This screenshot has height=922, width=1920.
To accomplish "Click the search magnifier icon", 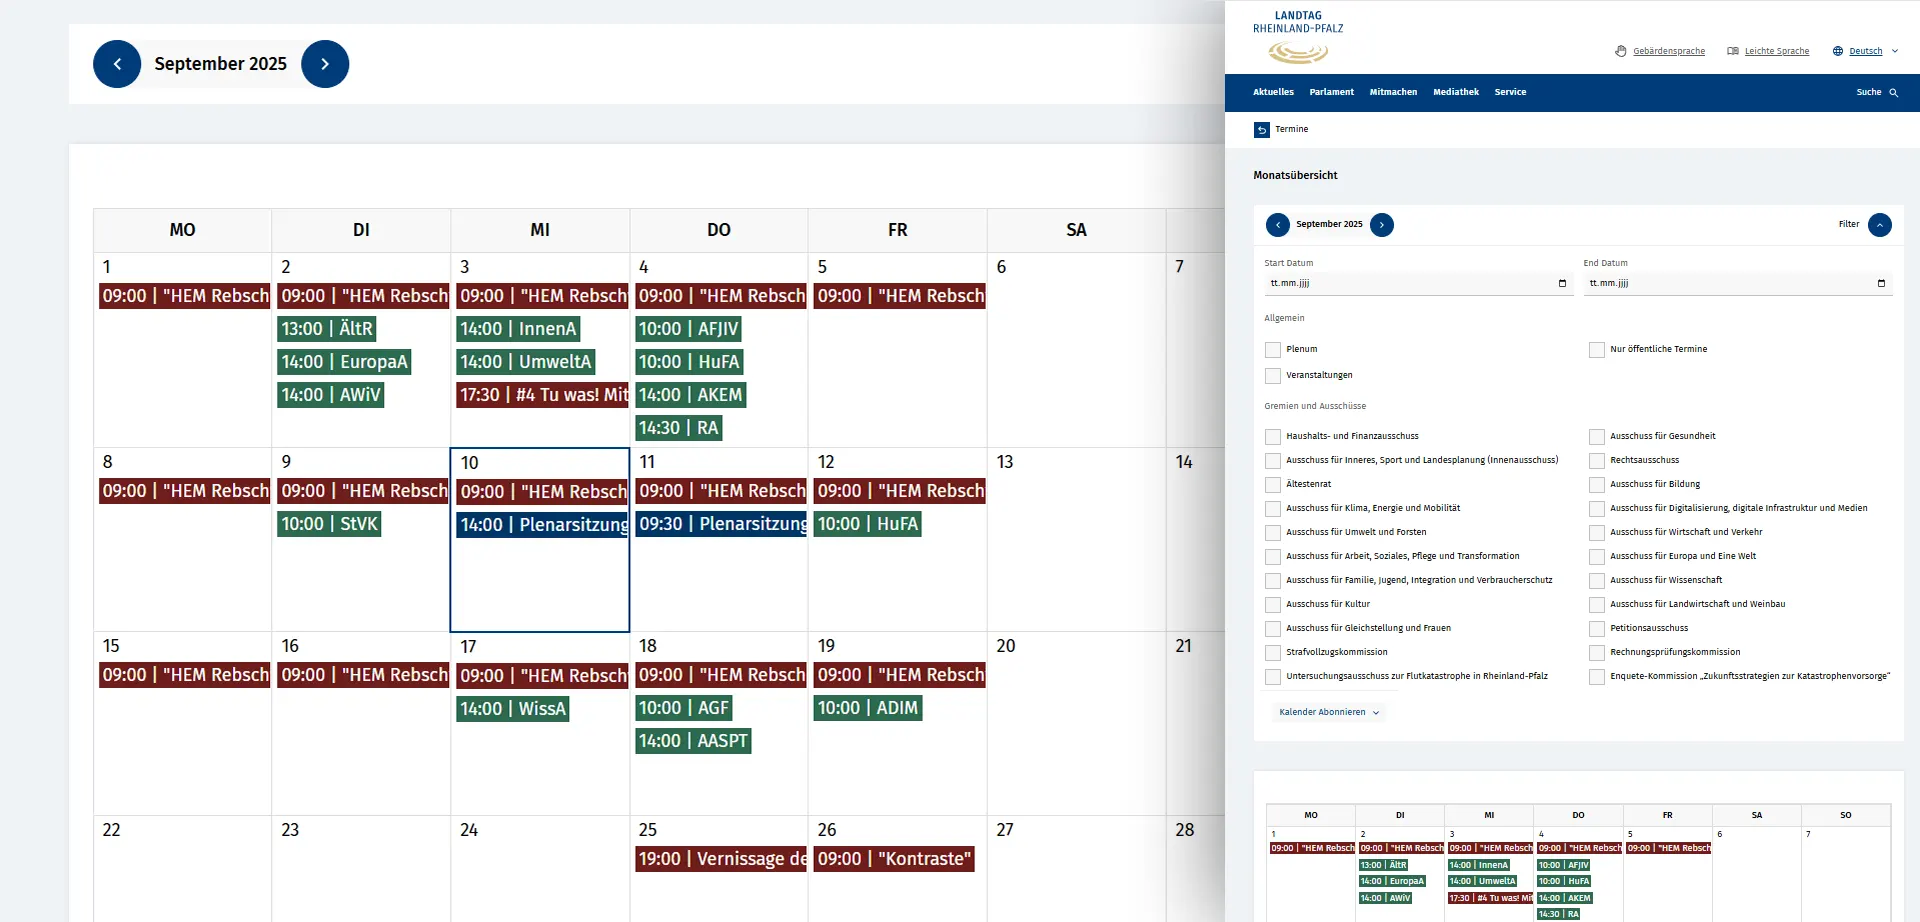I will coord(1893,92).
